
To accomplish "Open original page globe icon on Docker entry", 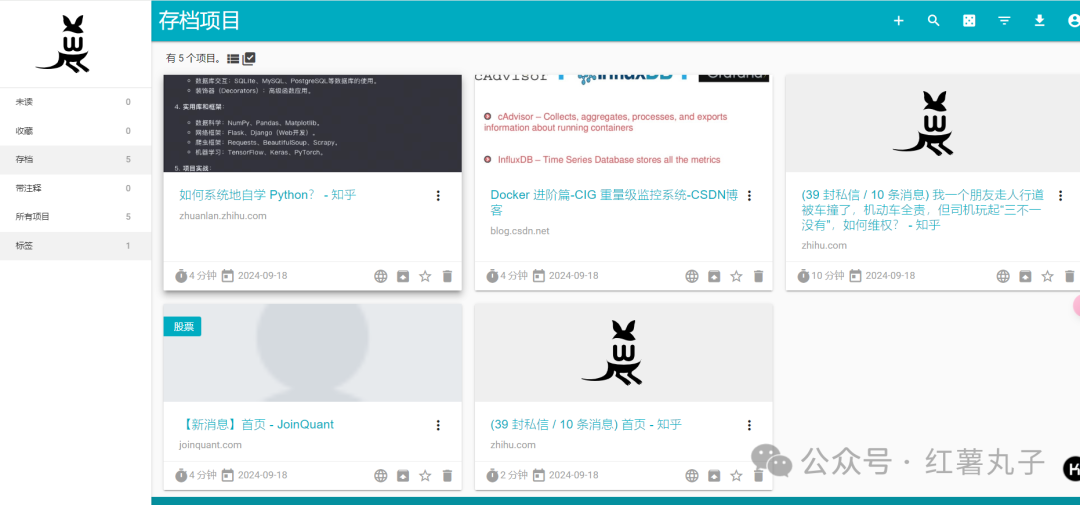I will pyautogui.click(x=692, y=276).
